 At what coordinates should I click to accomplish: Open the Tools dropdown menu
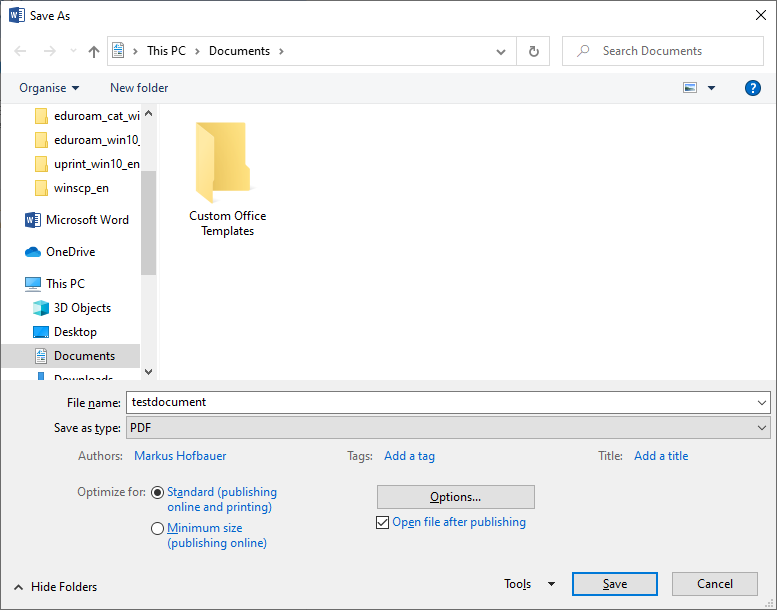coord(529,584)
